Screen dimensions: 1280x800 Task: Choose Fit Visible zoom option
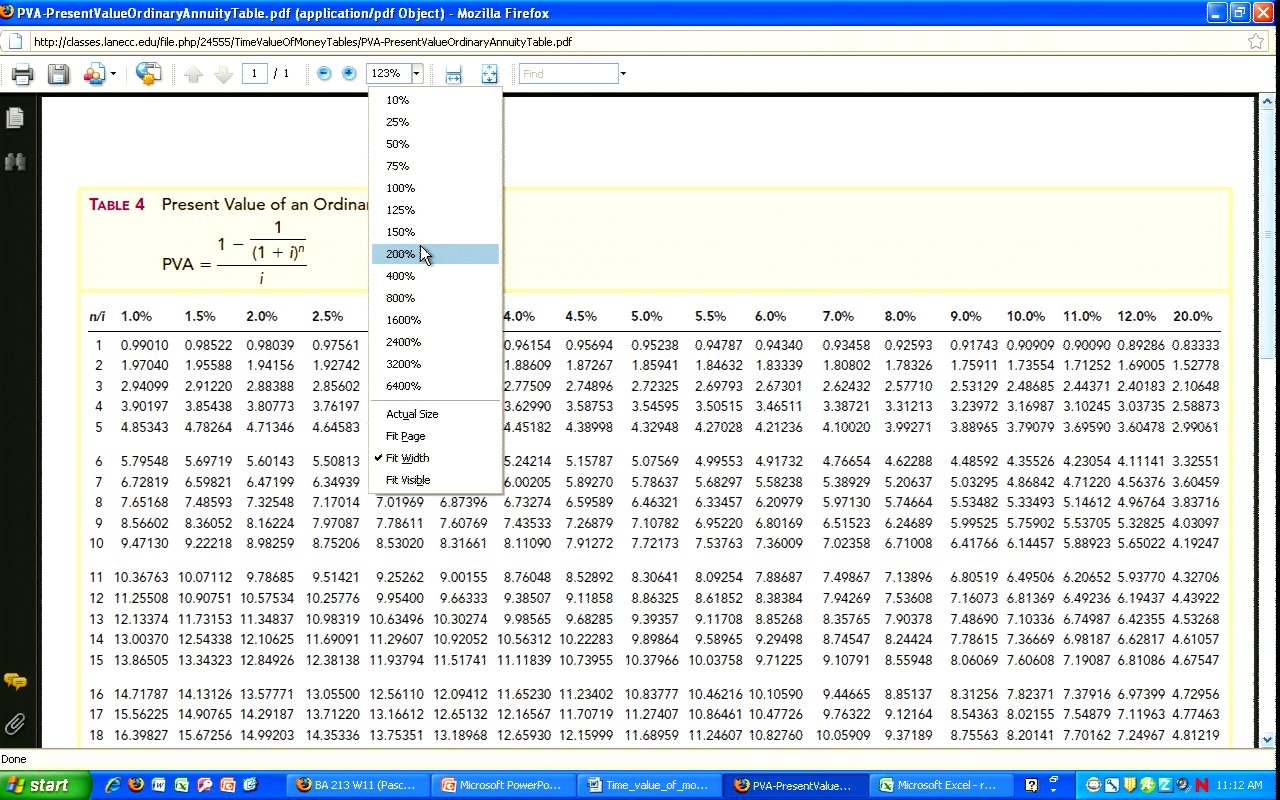point(408,480)
